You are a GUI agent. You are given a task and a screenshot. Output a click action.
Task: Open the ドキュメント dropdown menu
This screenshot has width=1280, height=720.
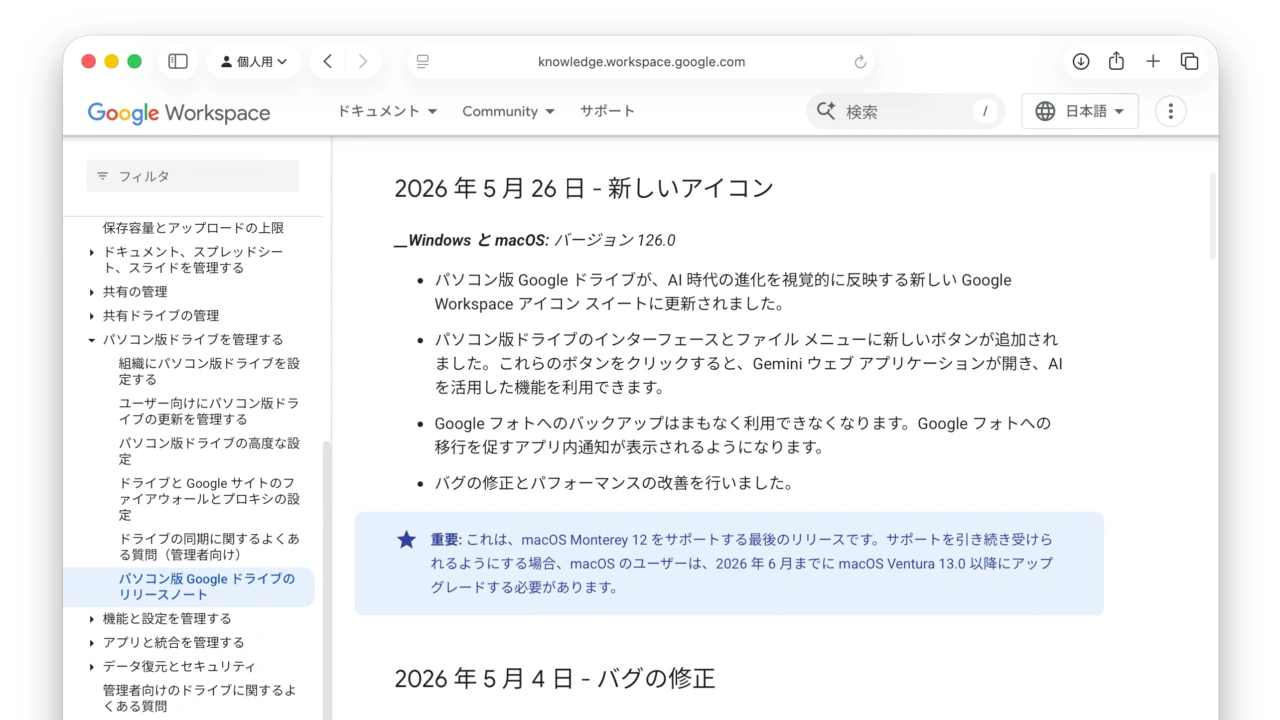(387, 111)
